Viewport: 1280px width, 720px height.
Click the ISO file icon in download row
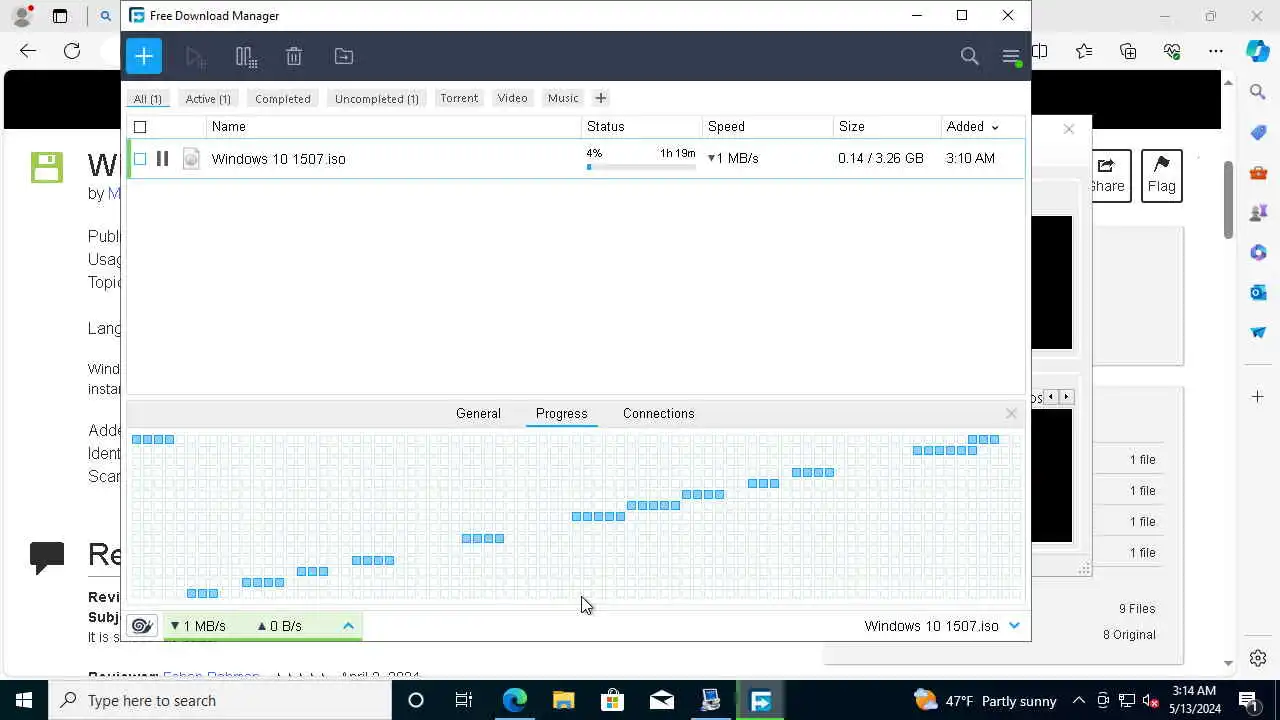click(x=191, y=158)
